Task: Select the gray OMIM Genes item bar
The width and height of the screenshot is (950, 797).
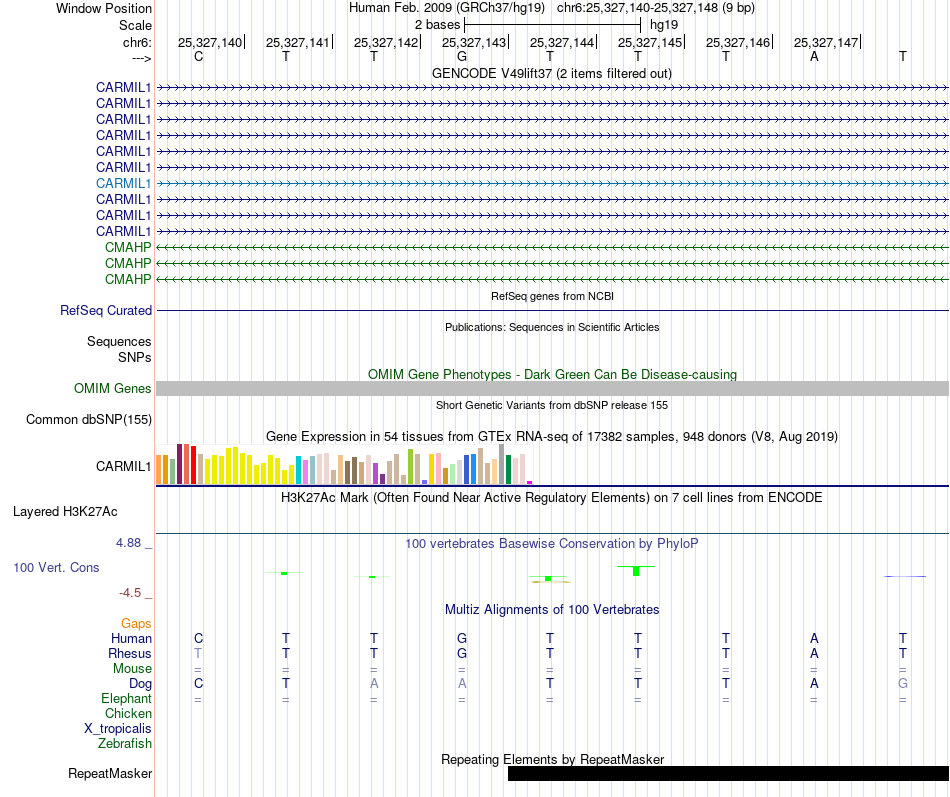Action: coord(552,388)
